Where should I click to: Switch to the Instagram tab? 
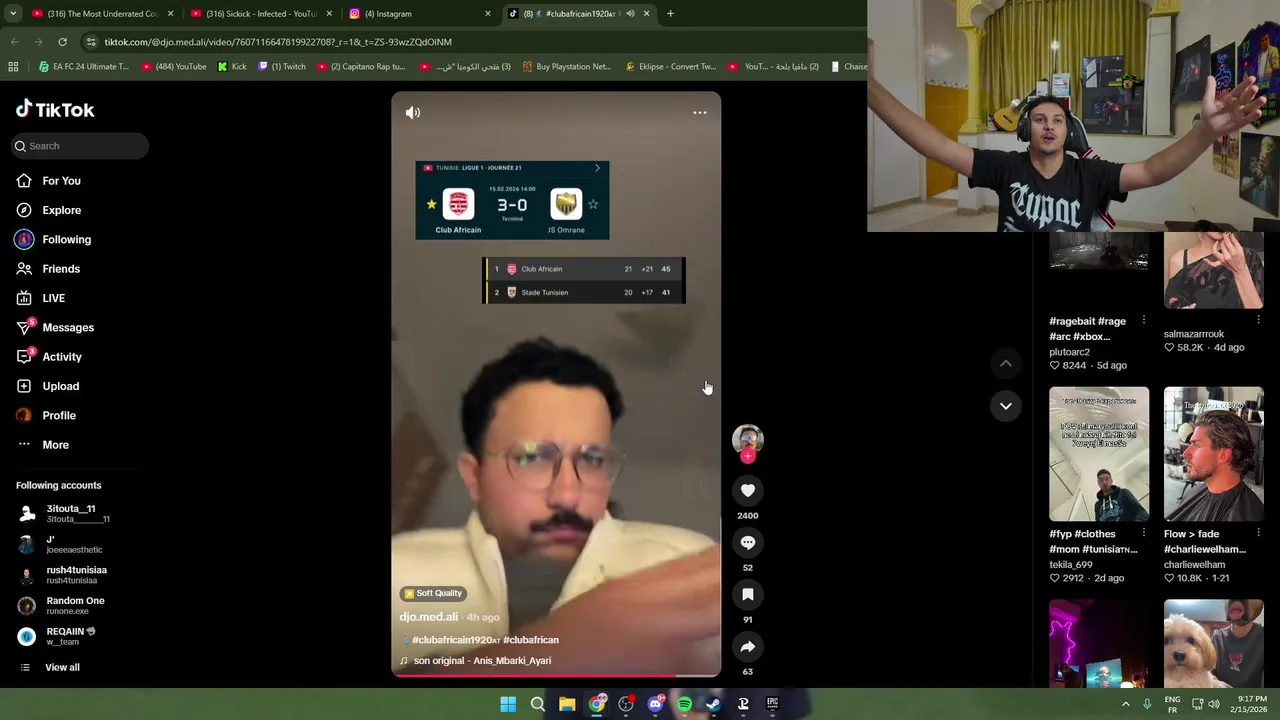click(420, 14)
